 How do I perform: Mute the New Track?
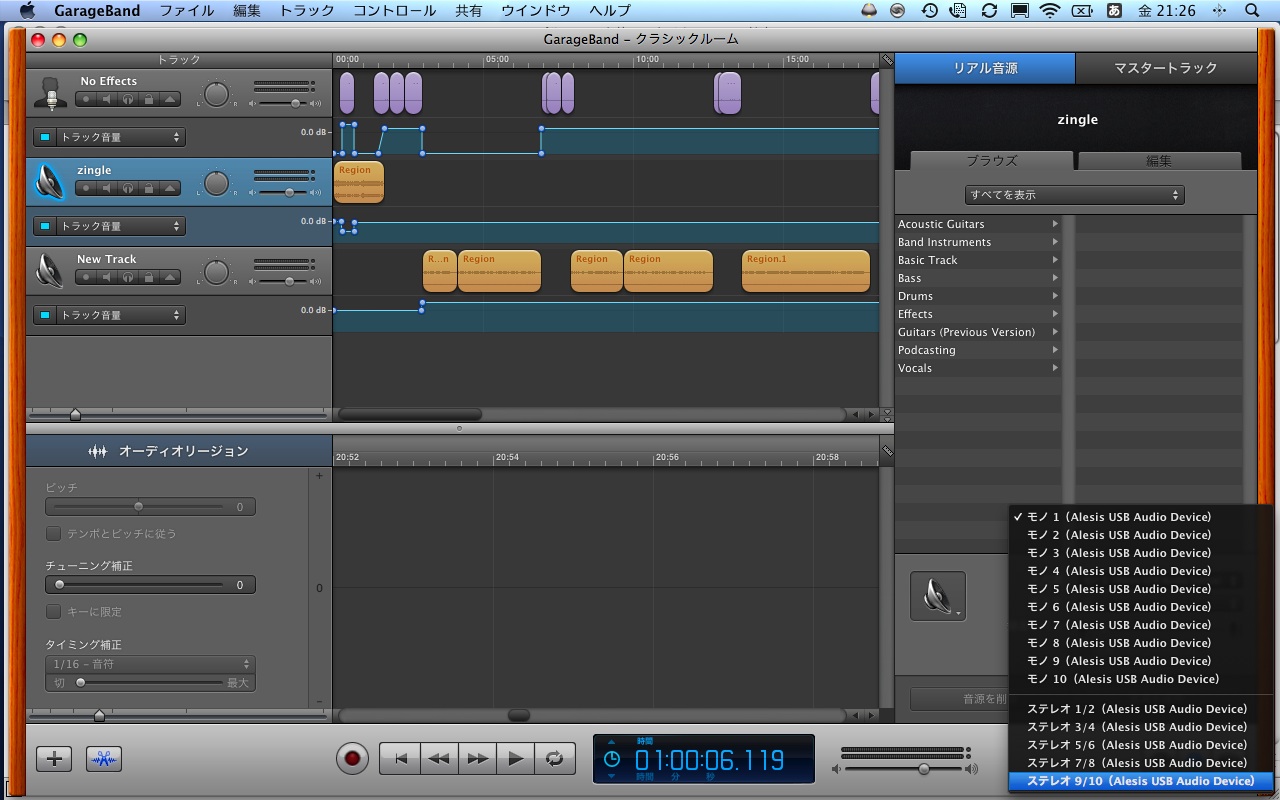click(x=108, y=277)
